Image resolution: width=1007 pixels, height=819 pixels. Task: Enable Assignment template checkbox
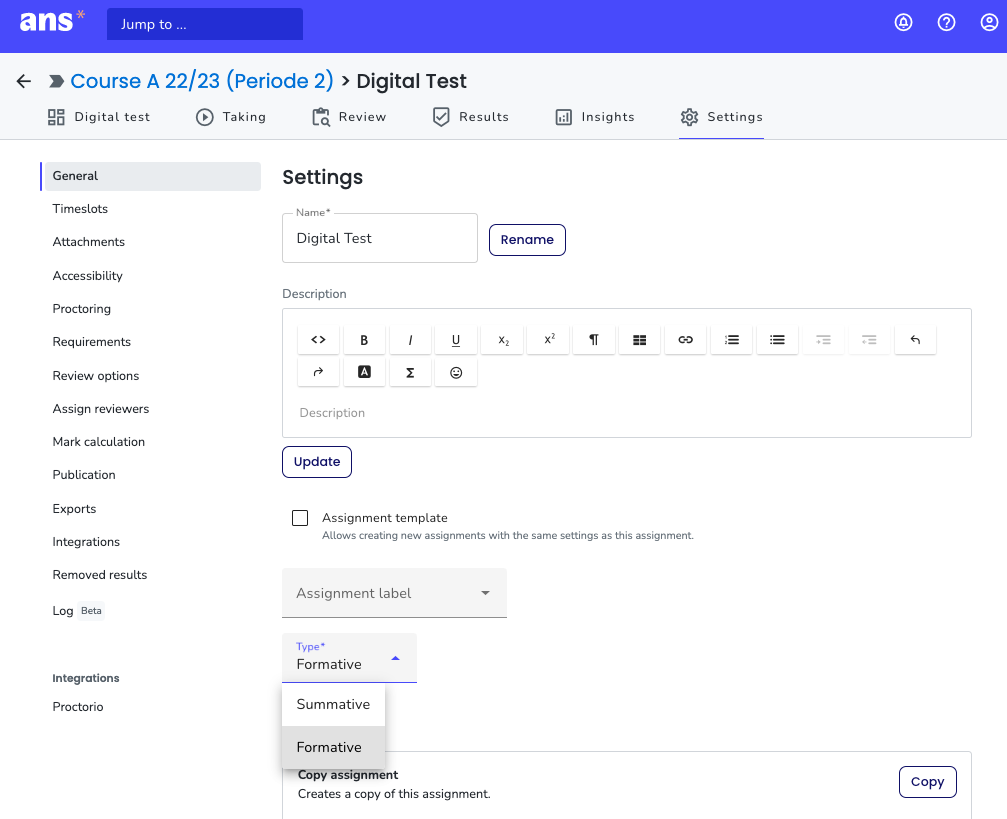[x=300, y=518]
